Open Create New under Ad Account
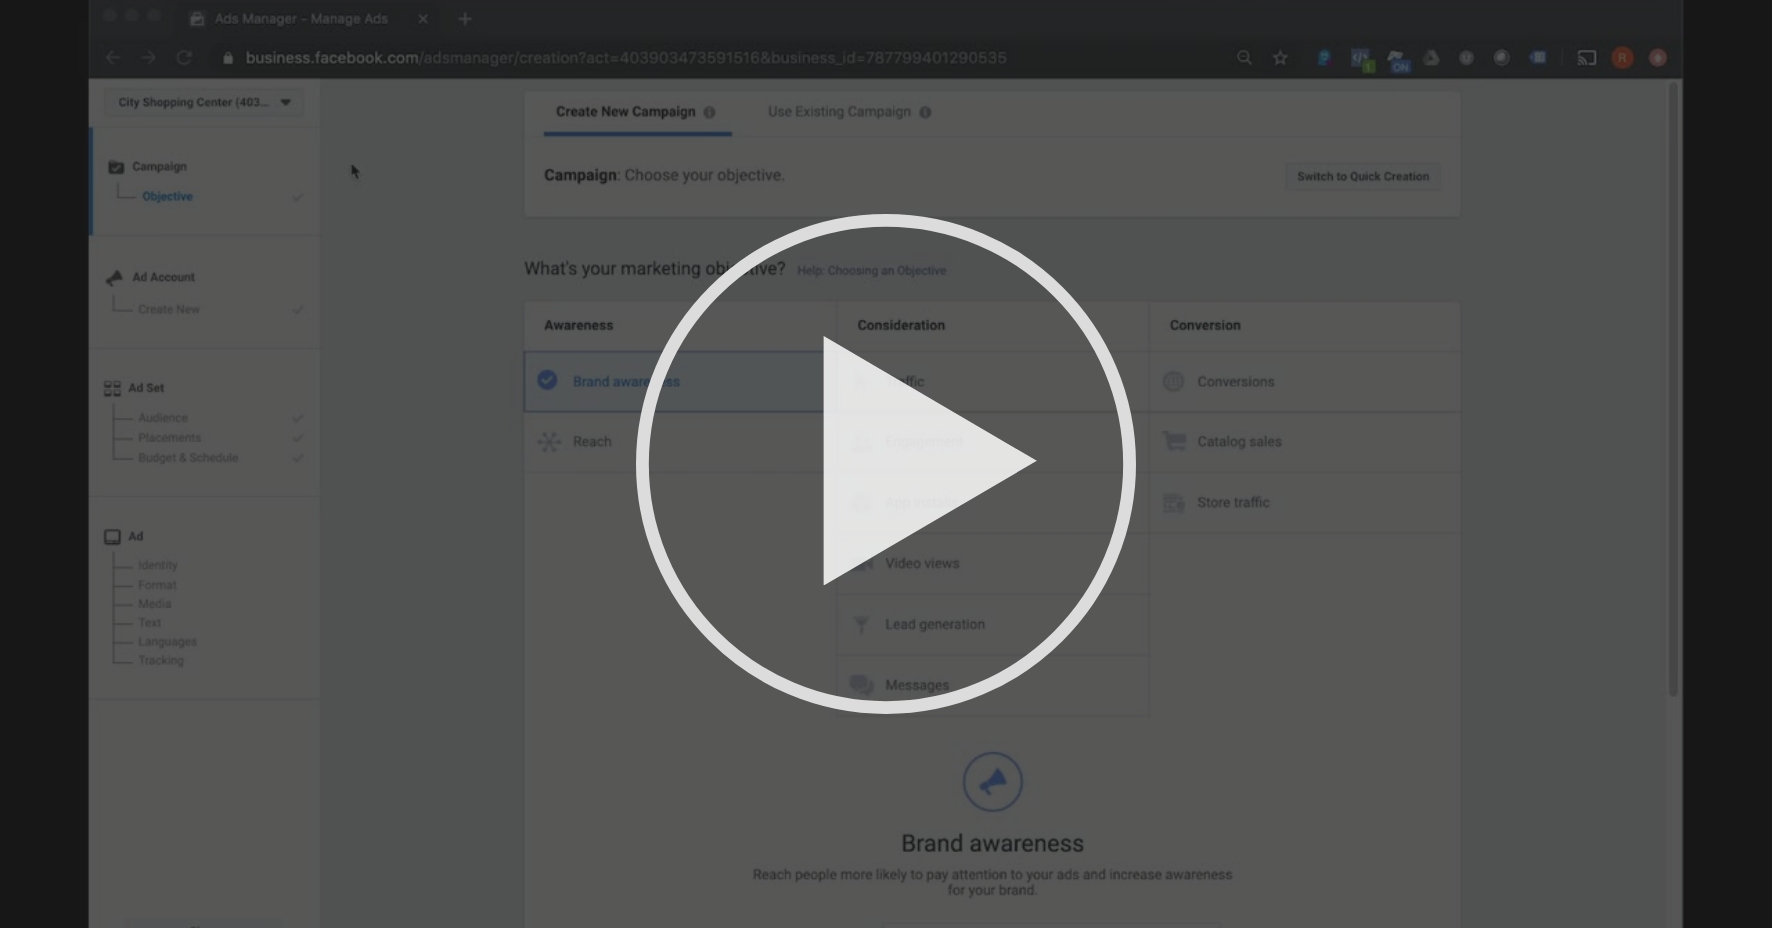1772x928 pixels. [169, 309]
